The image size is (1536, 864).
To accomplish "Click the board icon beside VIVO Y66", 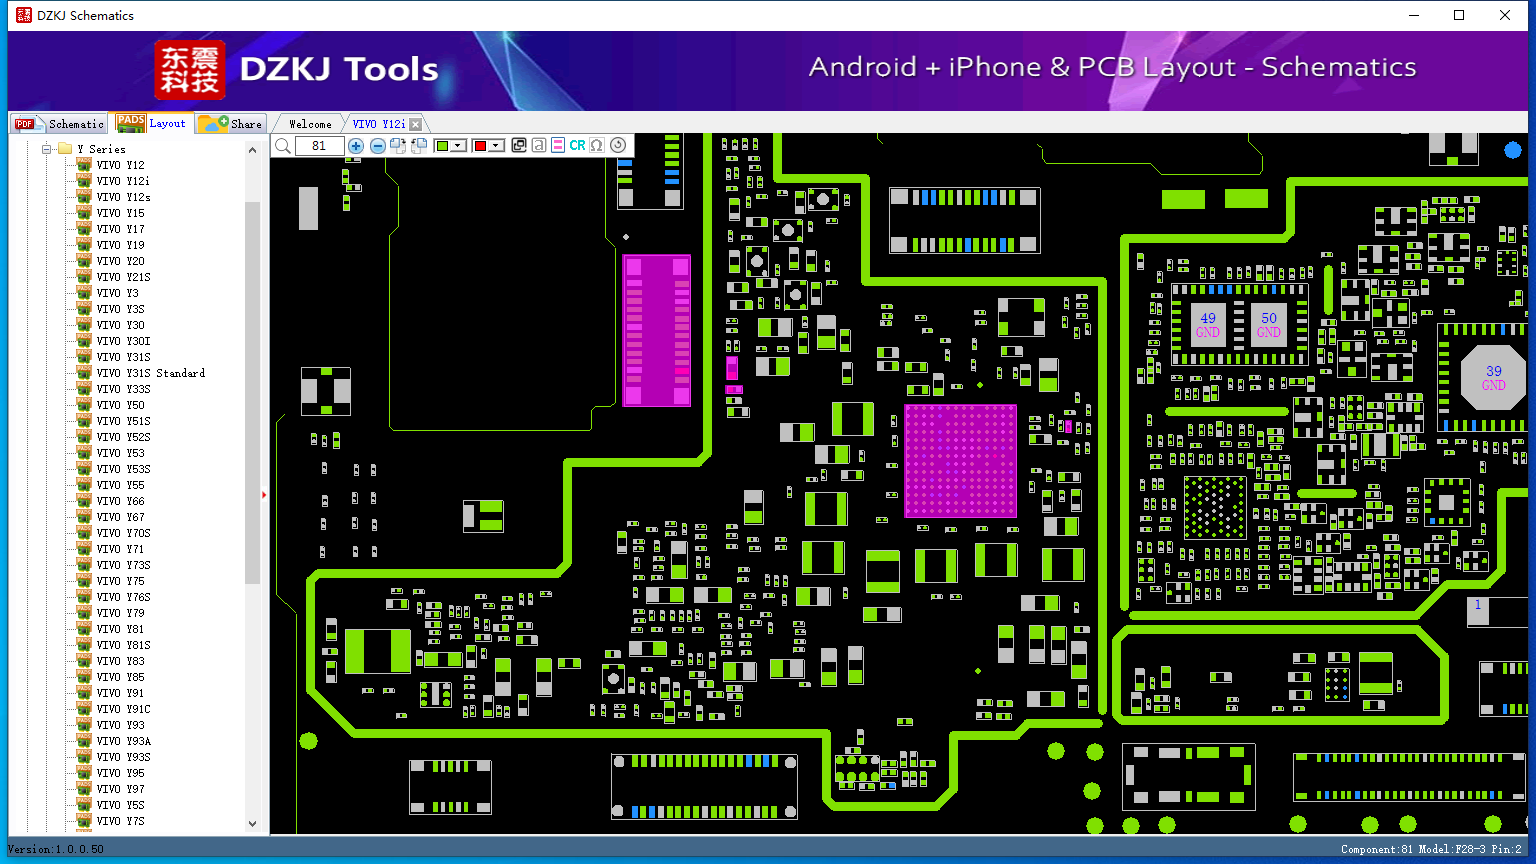I will click(84, 501).
